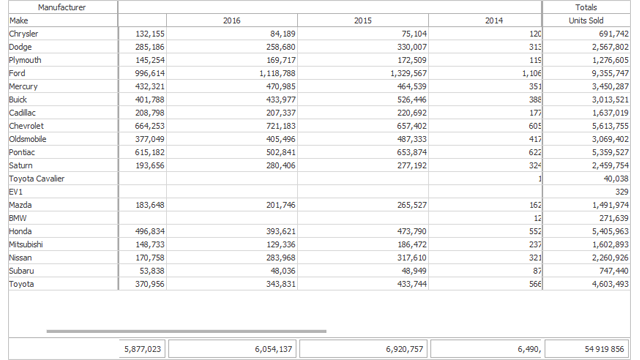Viewport: 640px width, 360px height.
Task: Select the EV1 row
Action: coord(319,192)
